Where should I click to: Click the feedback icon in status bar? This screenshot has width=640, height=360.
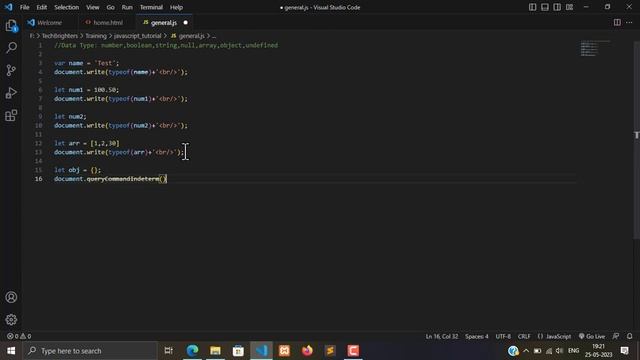pos(616,336)
